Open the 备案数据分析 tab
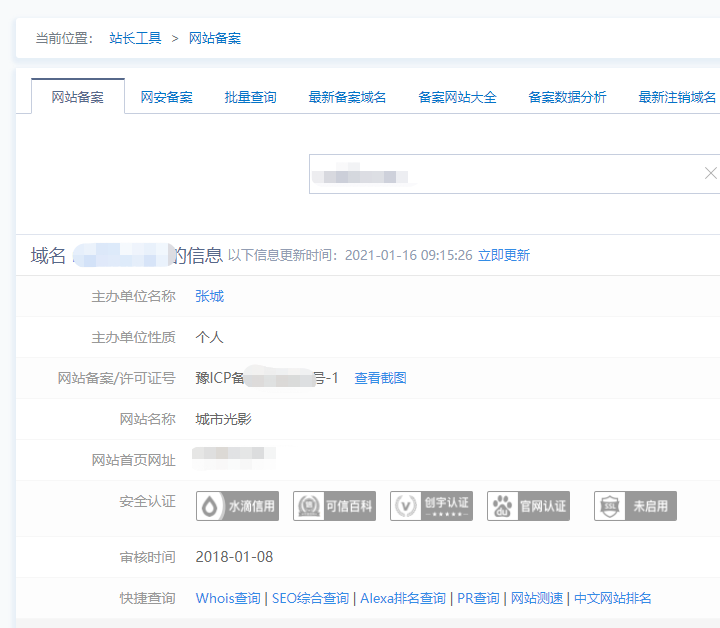The width and height of the screenshot is (720, 628). pyautogui.click(x=567, y=97)
